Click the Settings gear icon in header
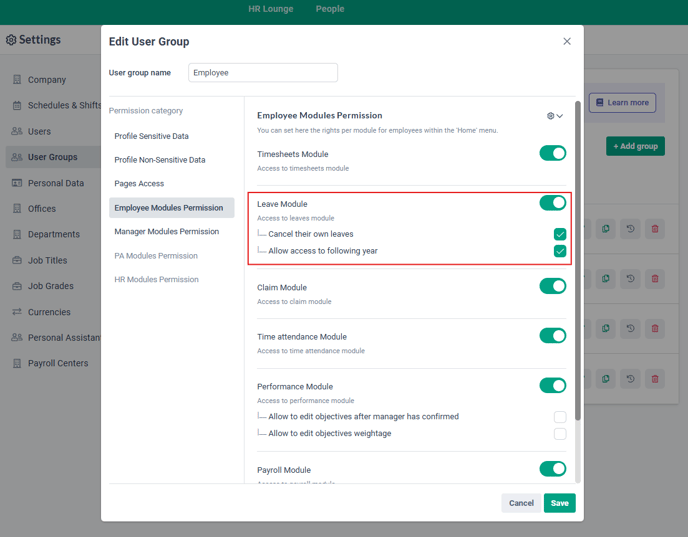Image resolution: width=688 pixels, height=537 pixels. click(11, 40)
